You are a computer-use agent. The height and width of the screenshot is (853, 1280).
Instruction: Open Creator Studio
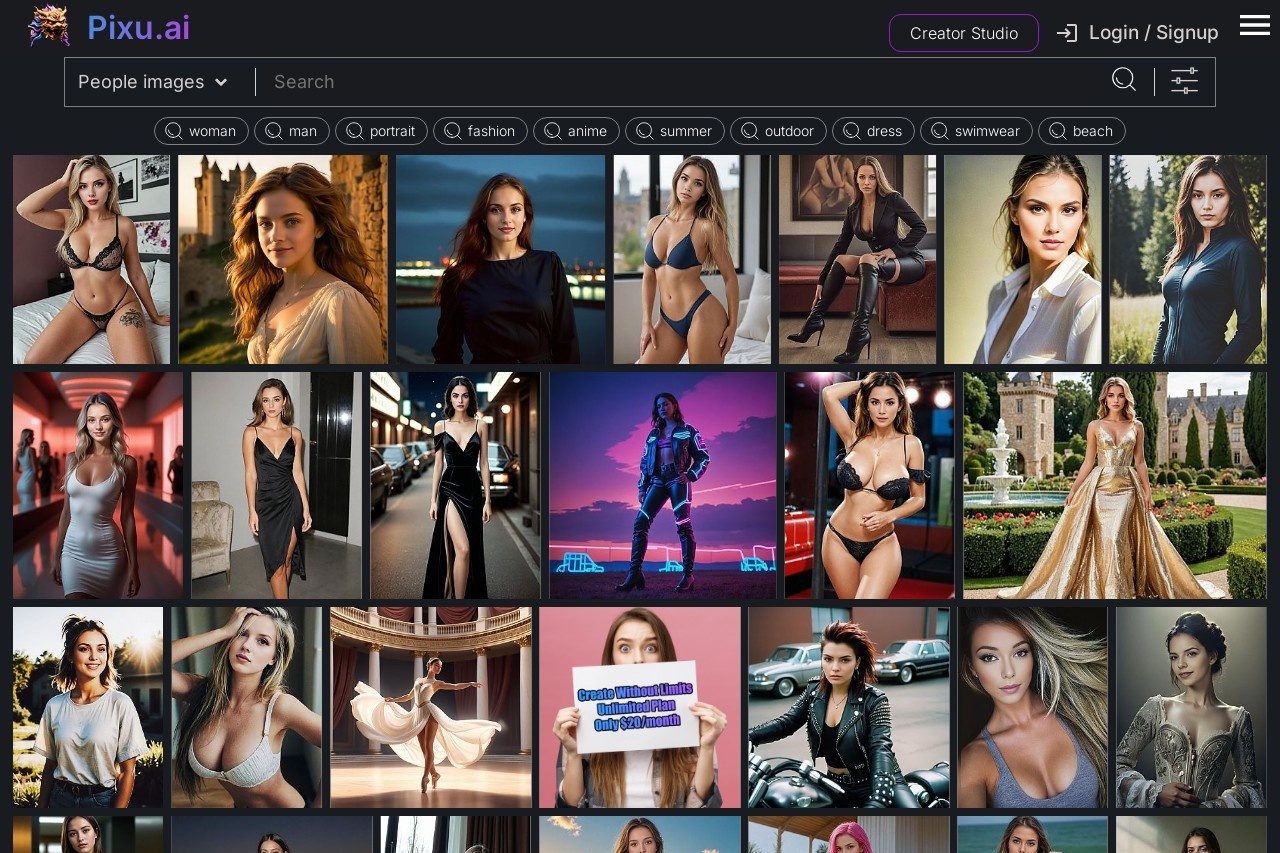[964, 33]
